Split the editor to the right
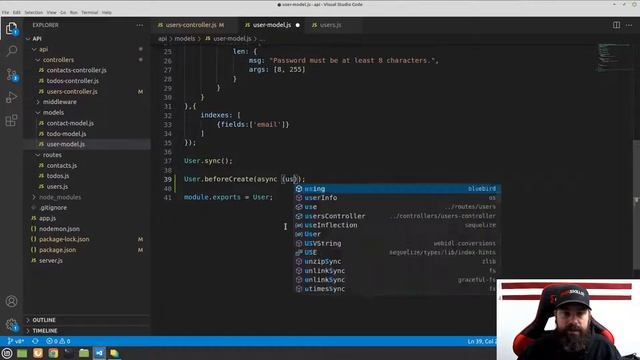 tap(616, 25)
